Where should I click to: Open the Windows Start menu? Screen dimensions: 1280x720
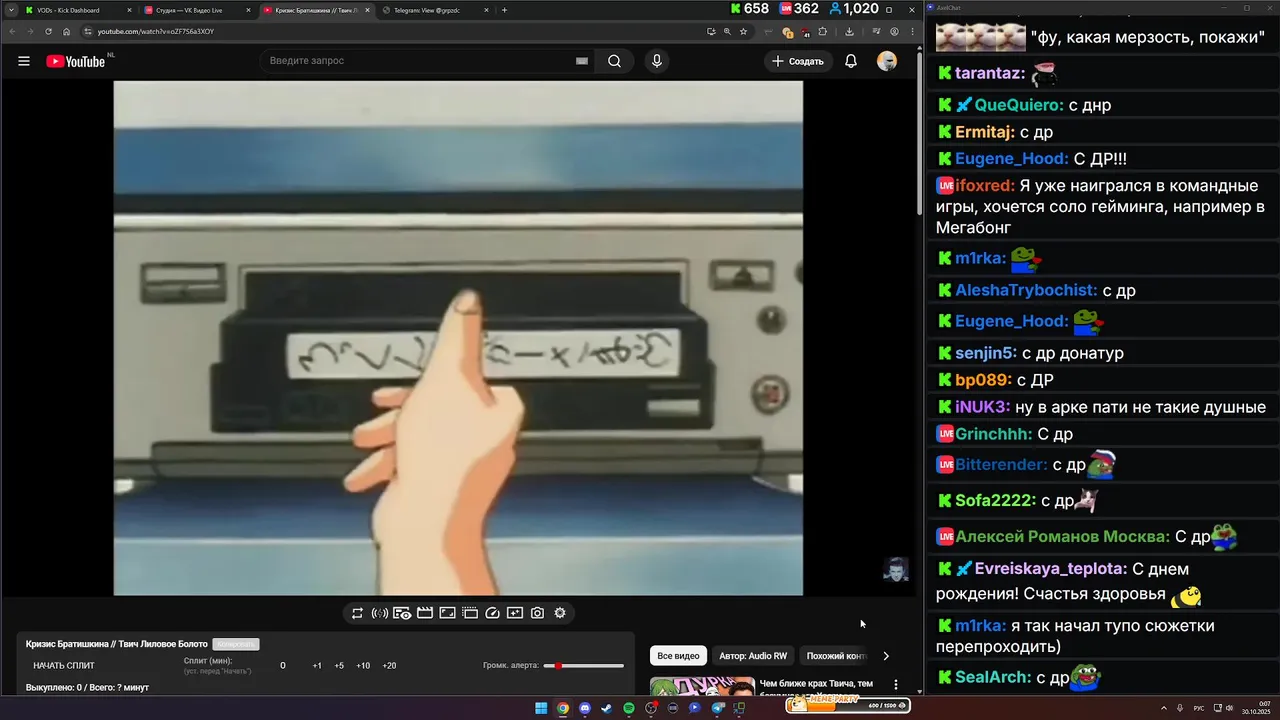[541, 708]
